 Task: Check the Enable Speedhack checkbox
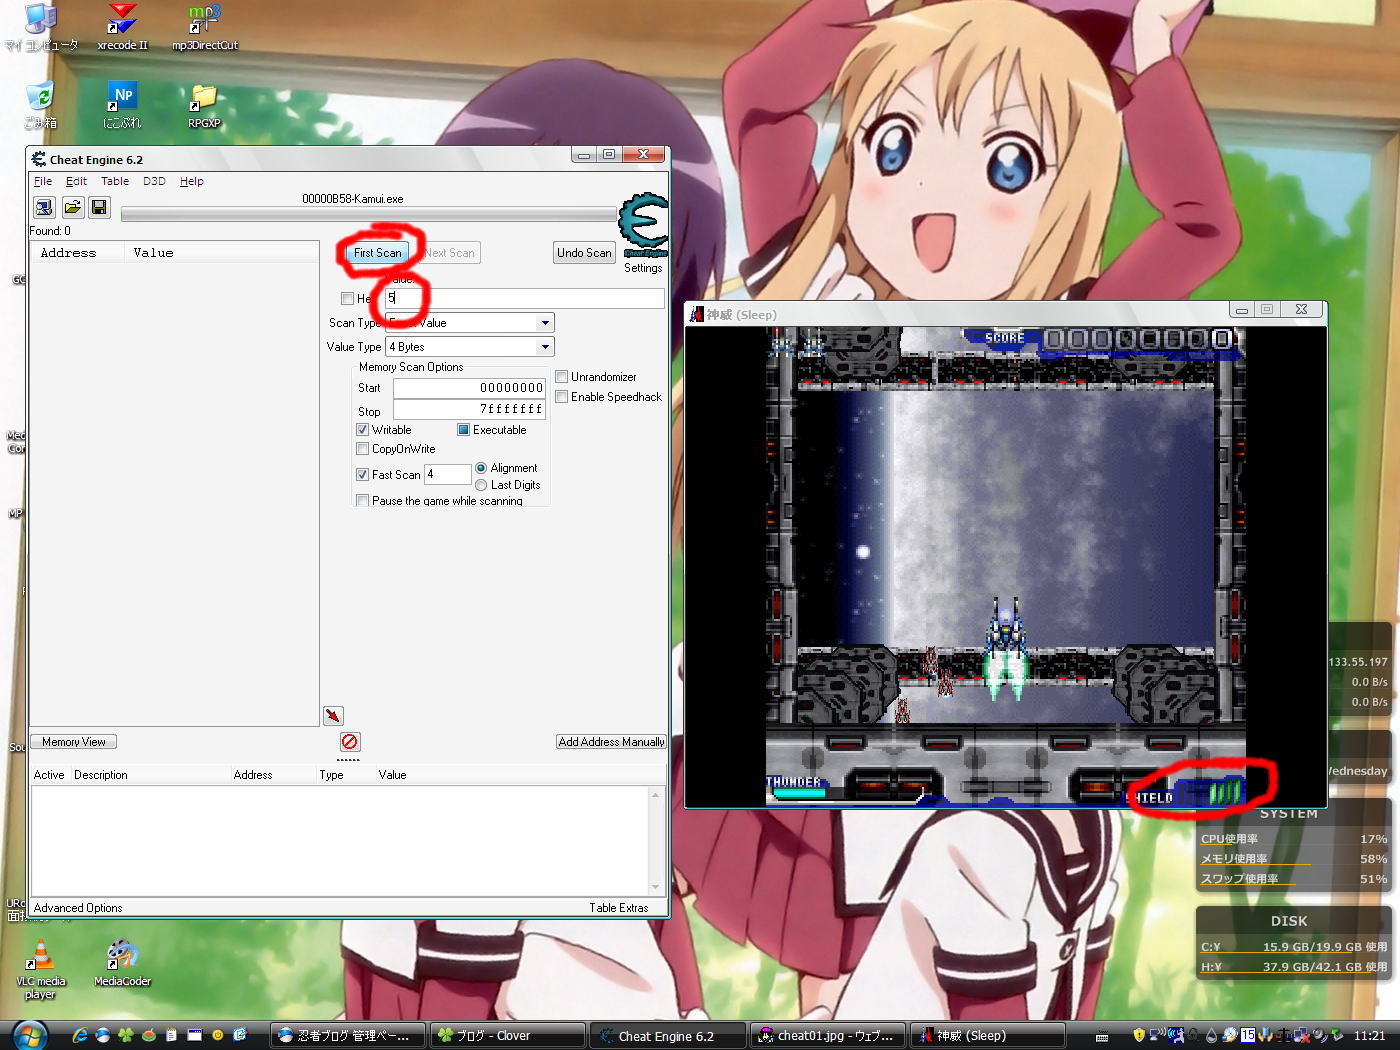click(562, 397)
